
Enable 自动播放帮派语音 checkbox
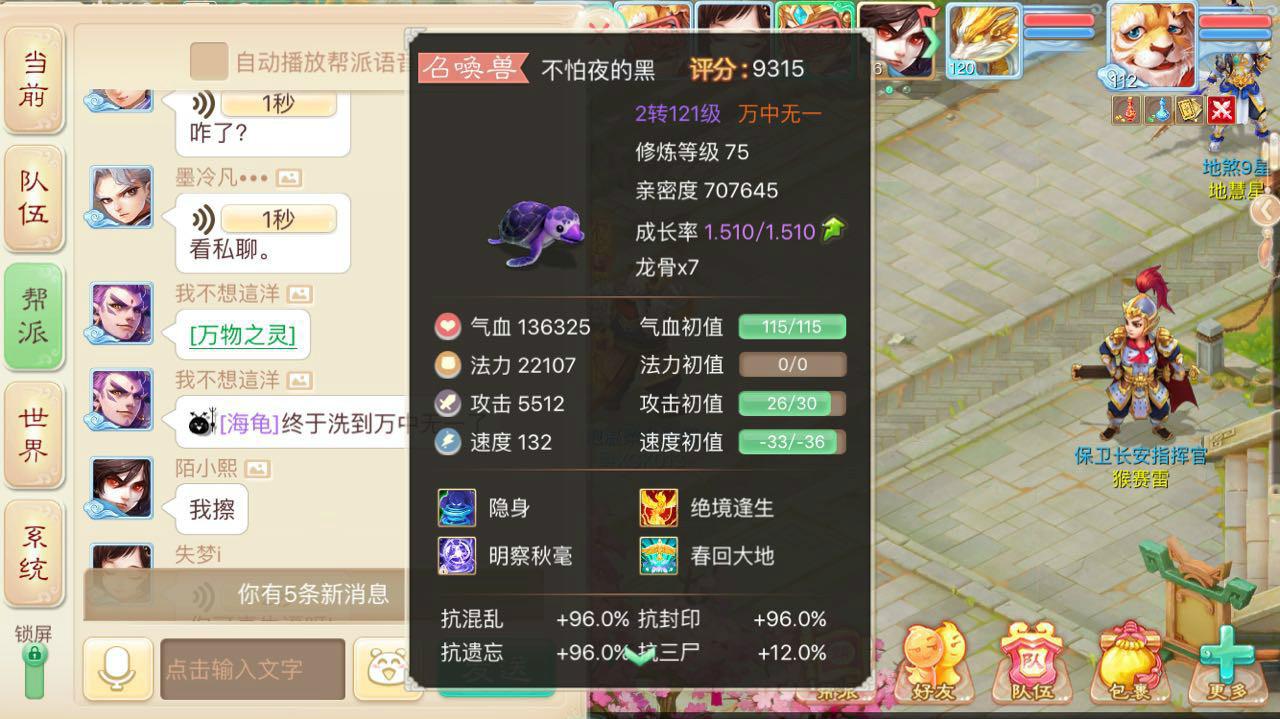(x=209, y=61)
